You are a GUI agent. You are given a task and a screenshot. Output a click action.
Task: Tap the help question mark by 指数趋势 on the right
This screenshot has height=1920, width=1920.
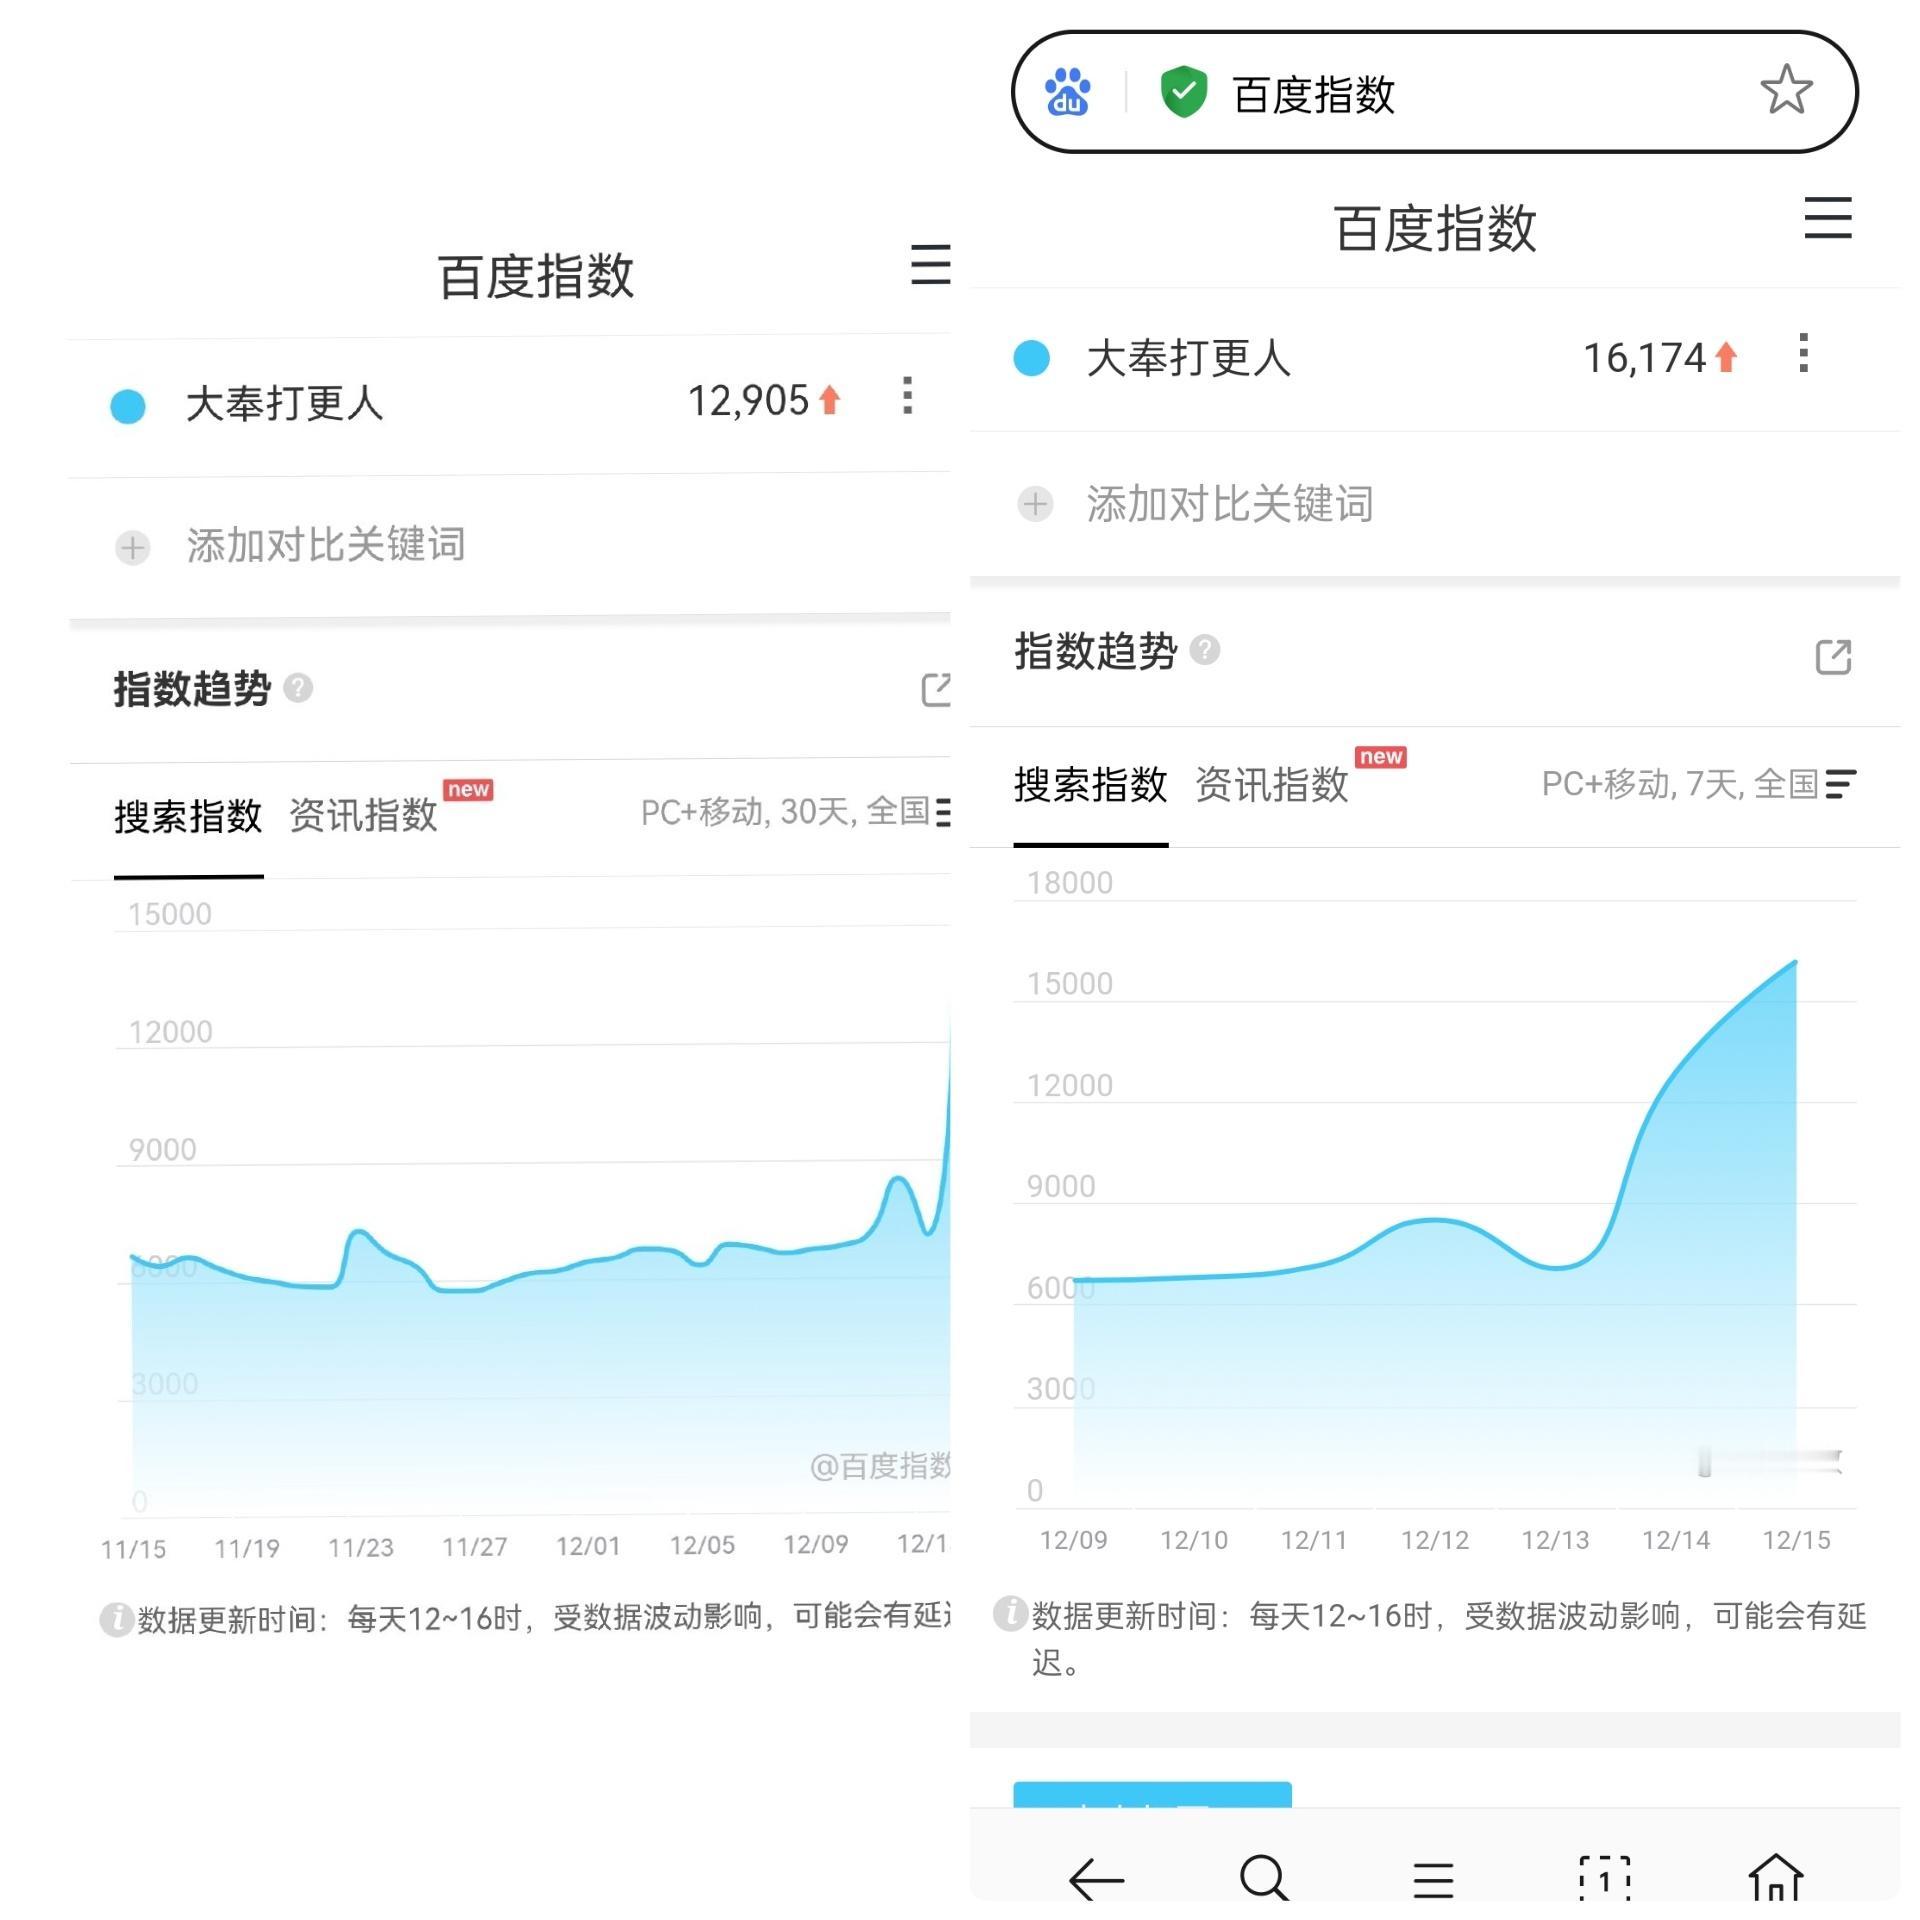click(1205, 650)
